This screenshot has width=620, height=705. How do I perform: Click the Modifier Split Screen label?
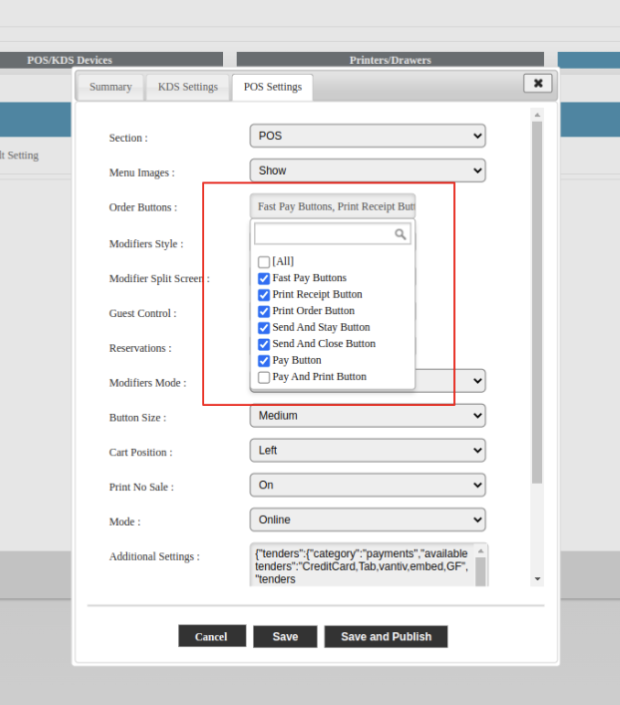(x=159, y=279)
